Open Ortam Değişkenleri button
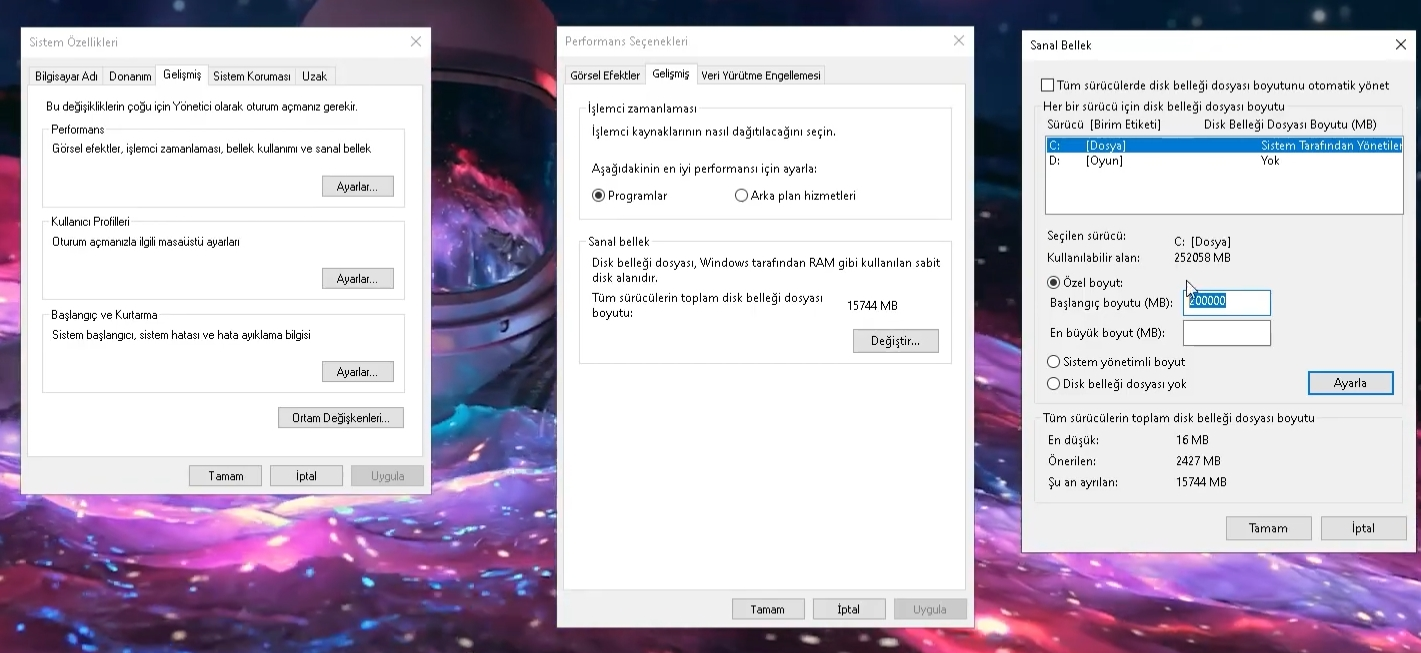This screenshot has width=1421, height=653. [341, 418]
